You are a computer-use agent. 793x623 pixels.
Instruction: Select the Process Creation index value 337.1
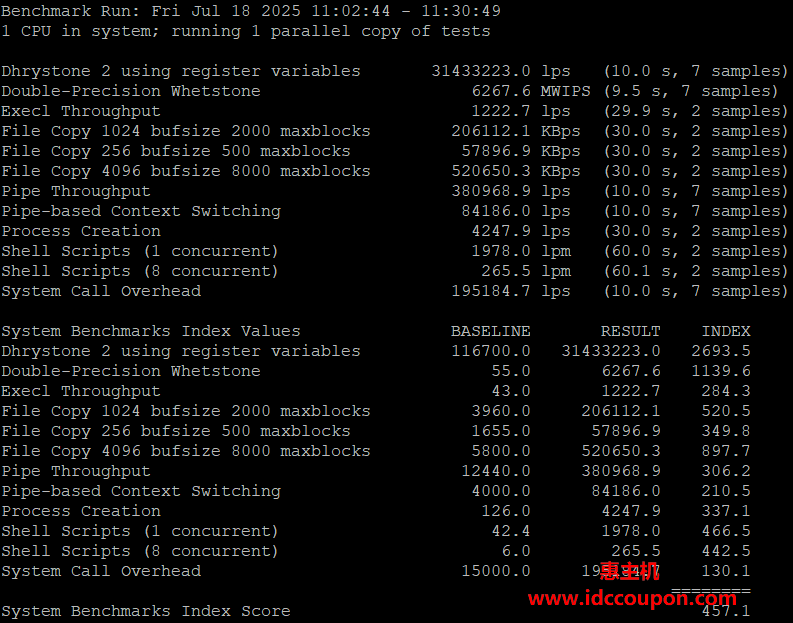[x=726, y=511]
